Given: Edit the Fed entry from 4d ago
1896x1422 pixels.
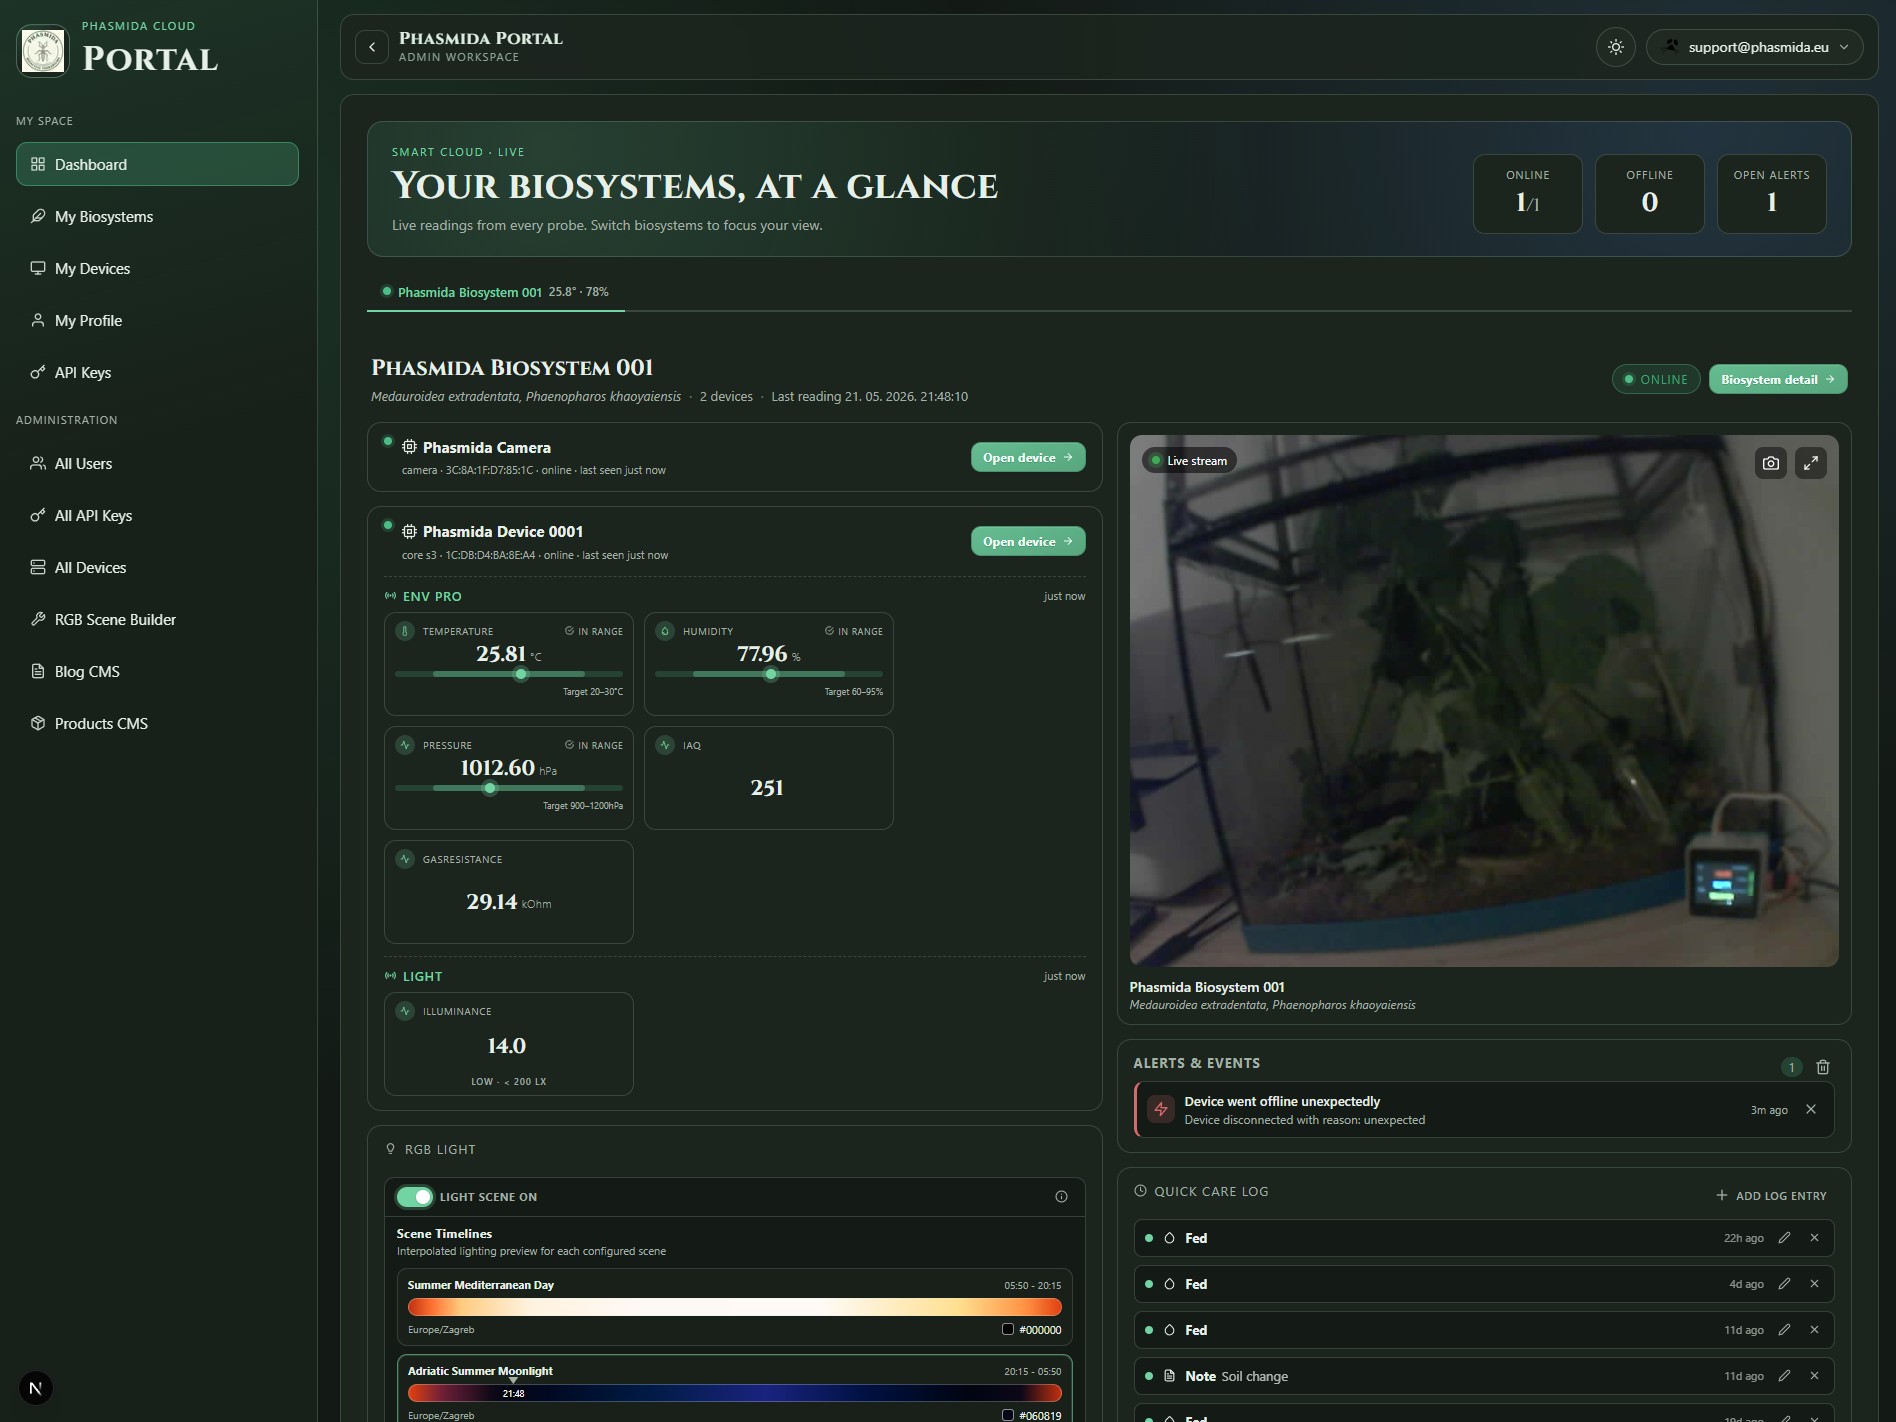Looking at the screenshot, I should tap(1784, 1284).
